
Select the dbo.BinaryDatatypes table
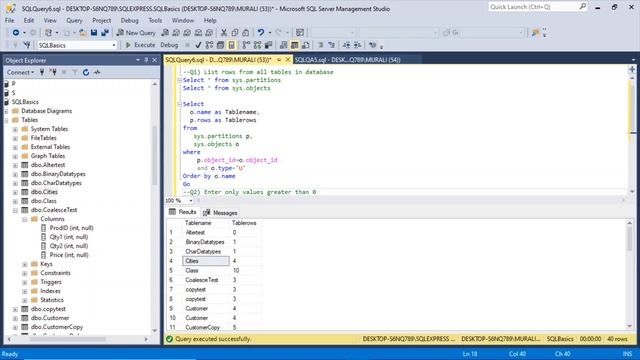click(58, 174)
